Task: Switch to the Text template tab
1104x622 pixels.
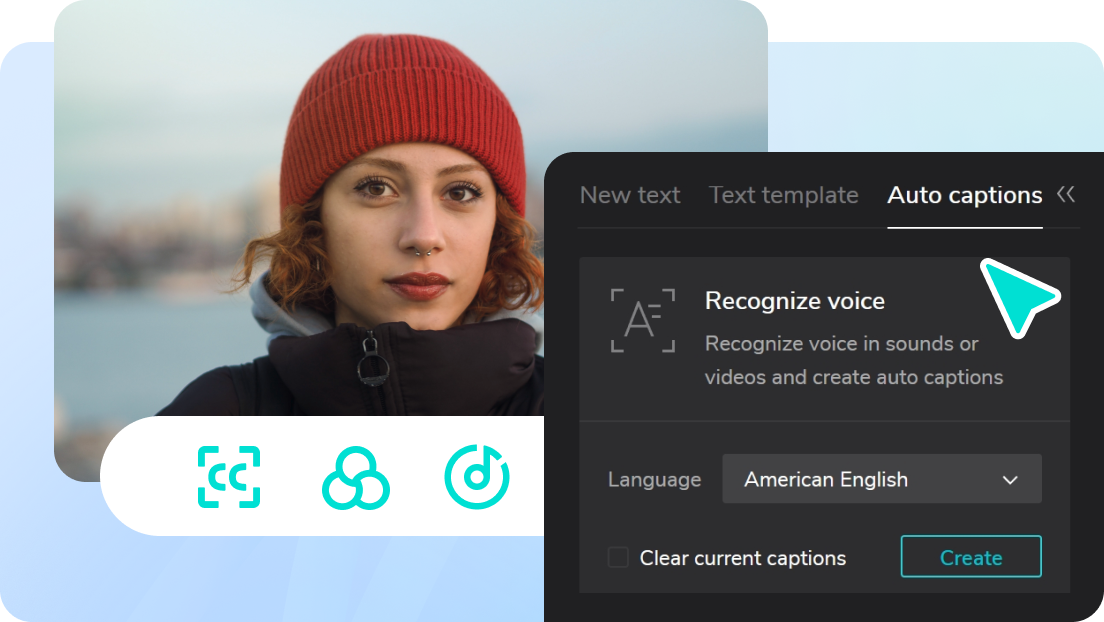Action: point(783,195)
